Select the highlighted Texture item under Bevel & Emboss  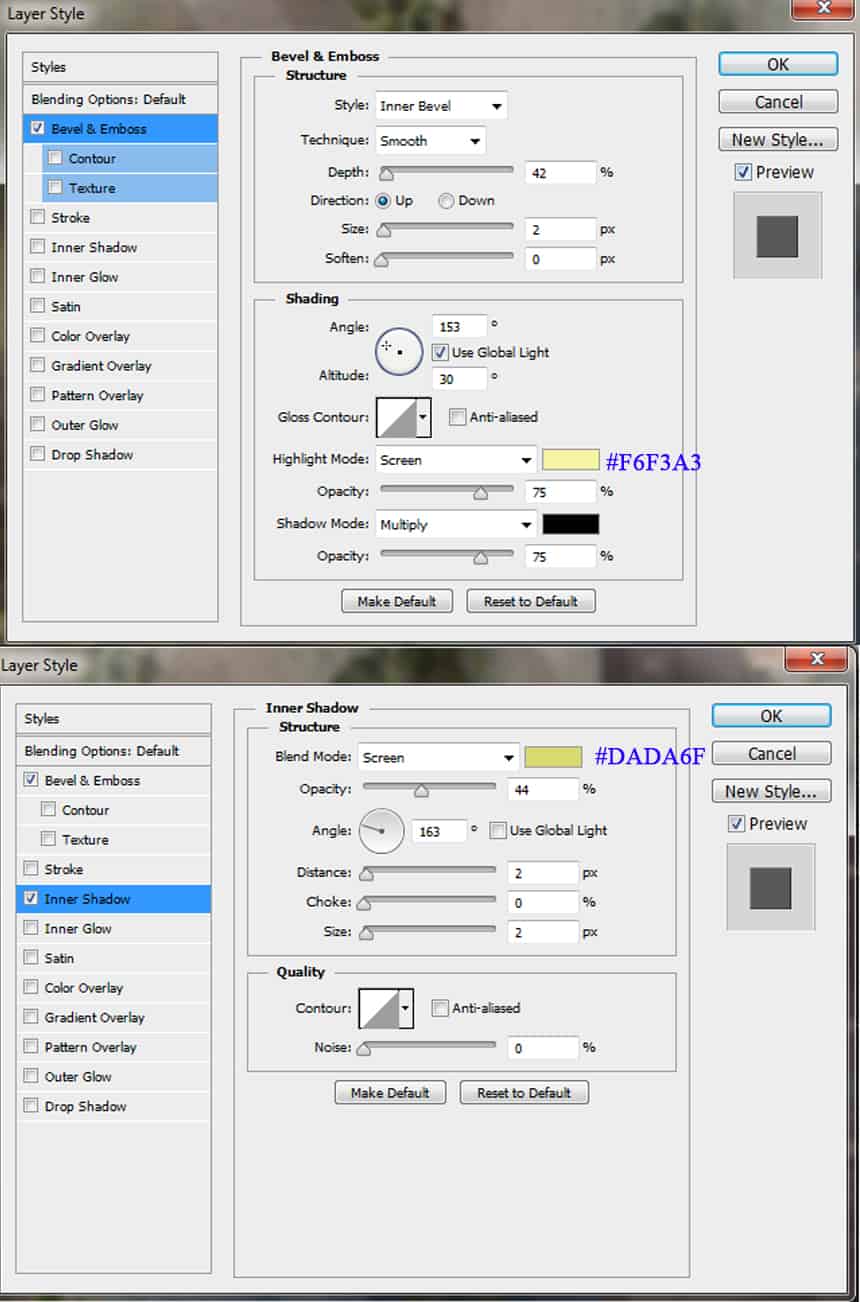click(x=91, y=188)
